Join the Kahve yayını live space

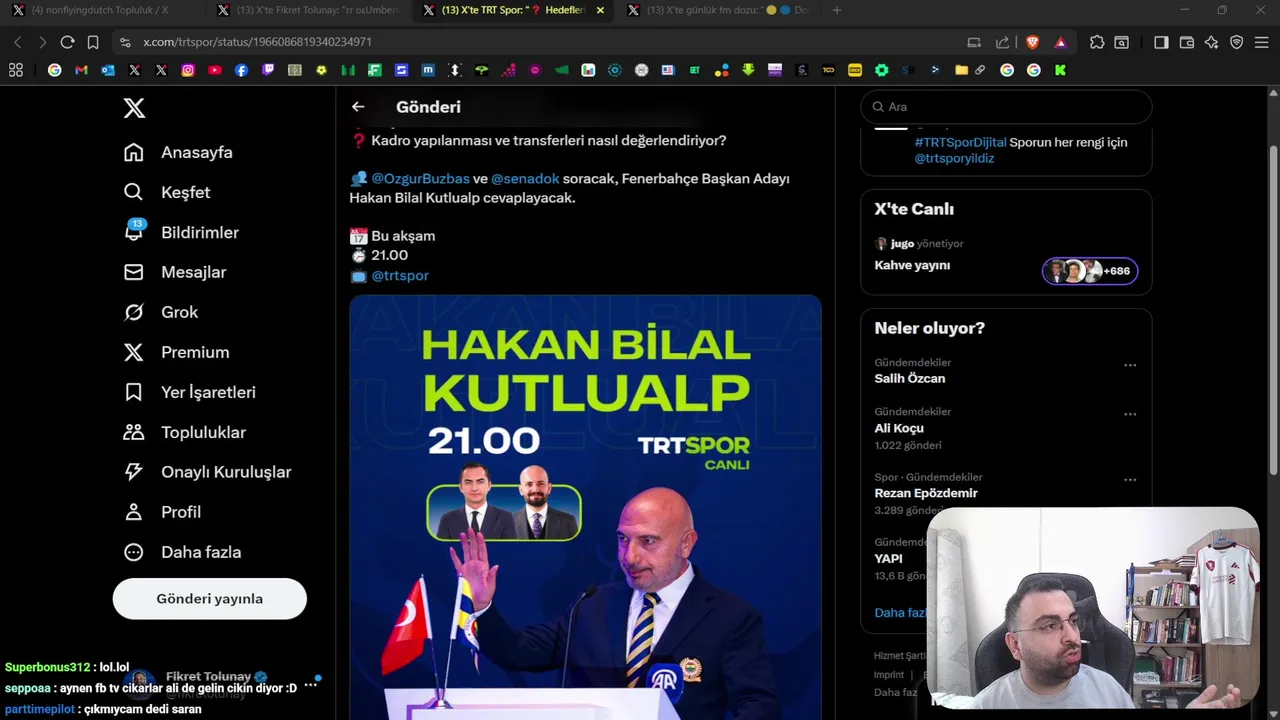(912, 265)
